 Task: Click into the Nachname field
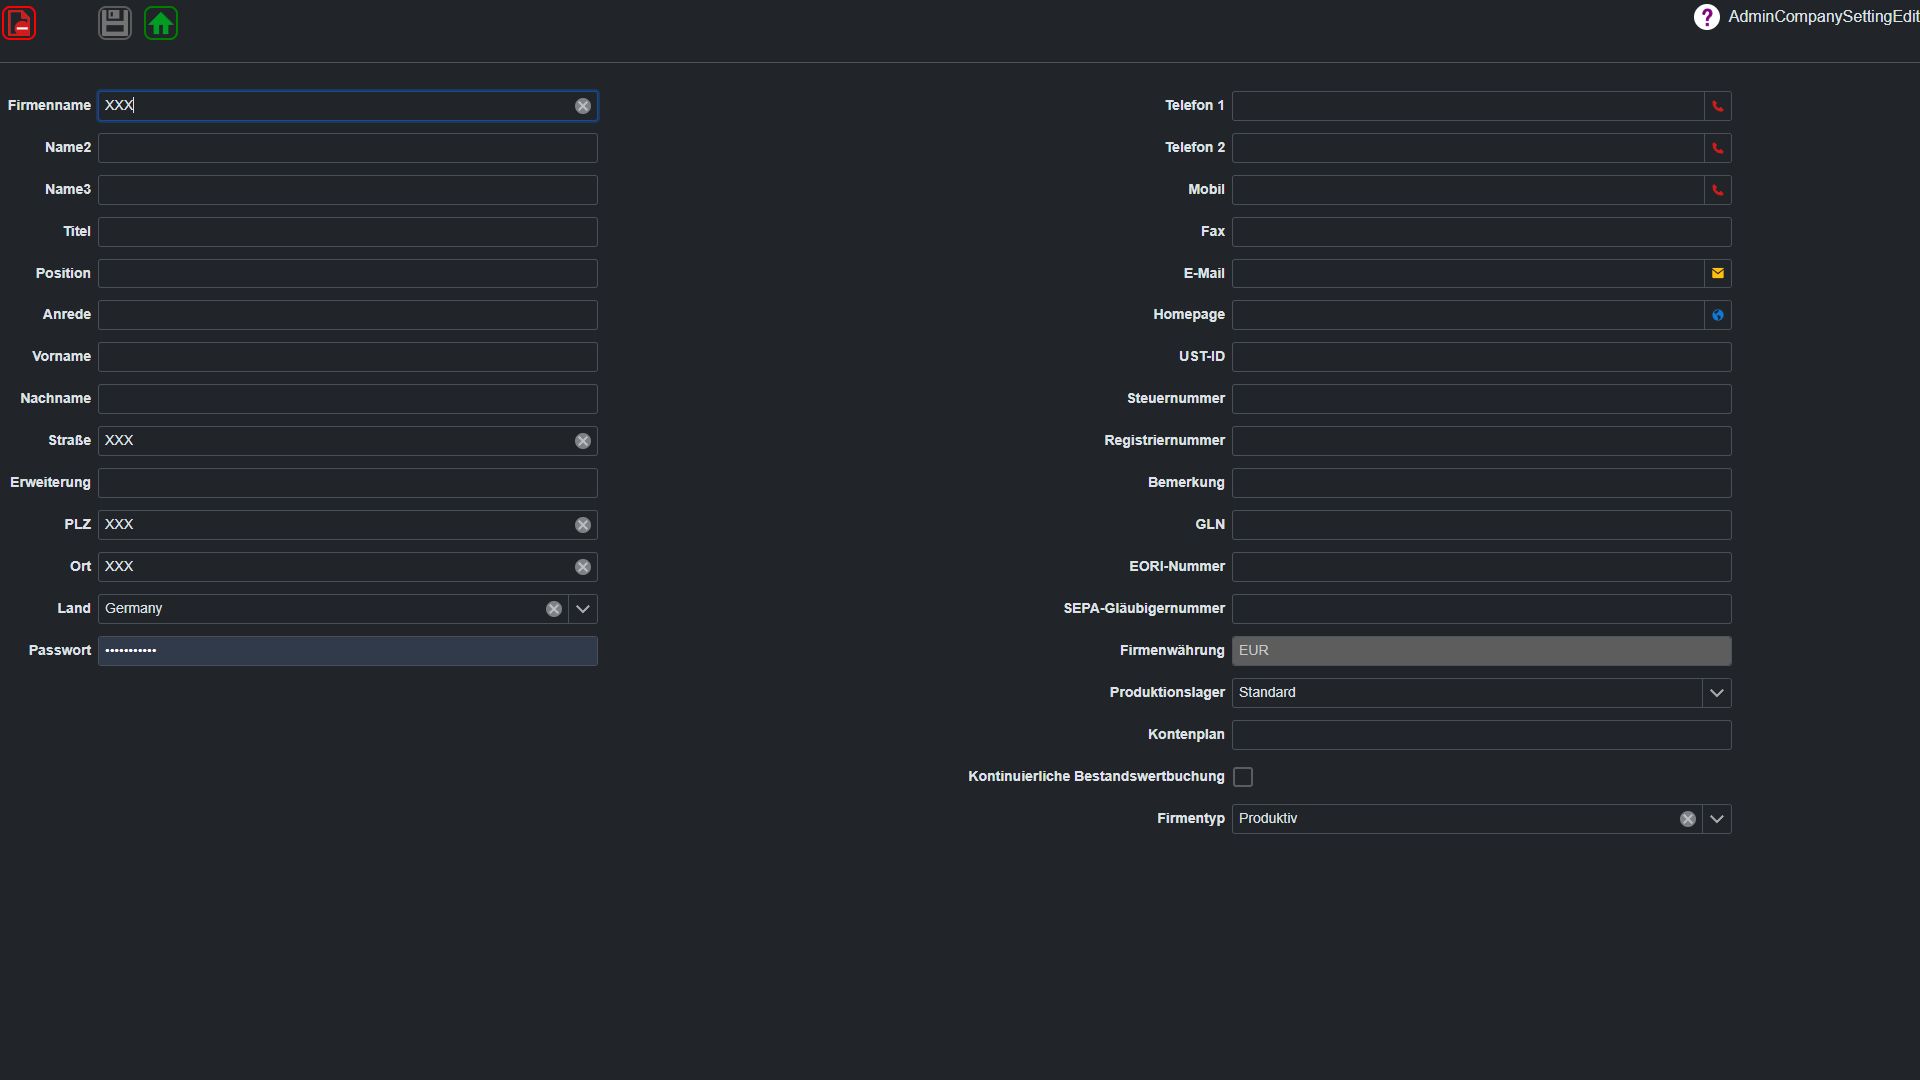(x=348, y=399)
